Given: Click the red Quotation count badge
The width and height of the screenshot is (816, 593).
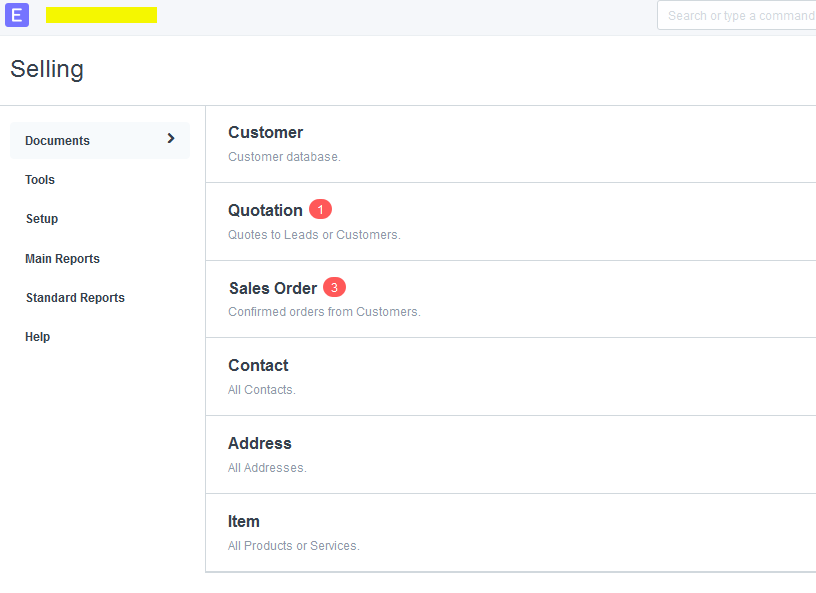Looking at the screenshot, I should [x=321, y=209].
